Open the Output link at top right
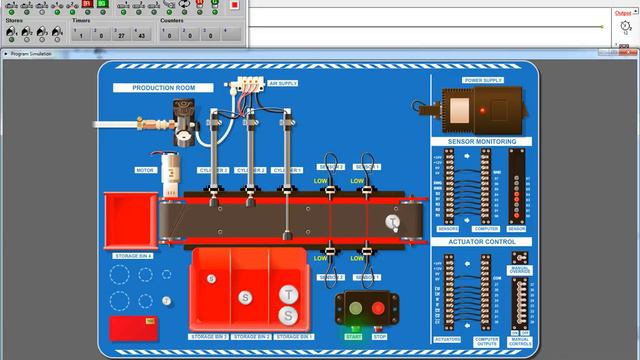Viewport: 640px width, 360px height. [623, 13]
